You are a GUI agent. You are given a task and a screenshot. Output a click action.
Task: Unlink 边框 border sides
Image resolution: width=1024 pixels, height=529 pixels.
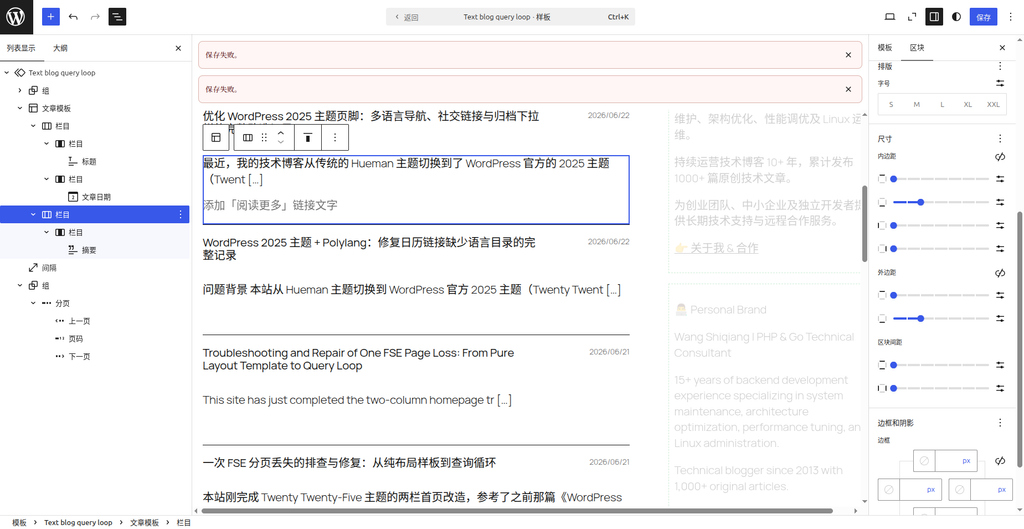(x=1000, y=461)
